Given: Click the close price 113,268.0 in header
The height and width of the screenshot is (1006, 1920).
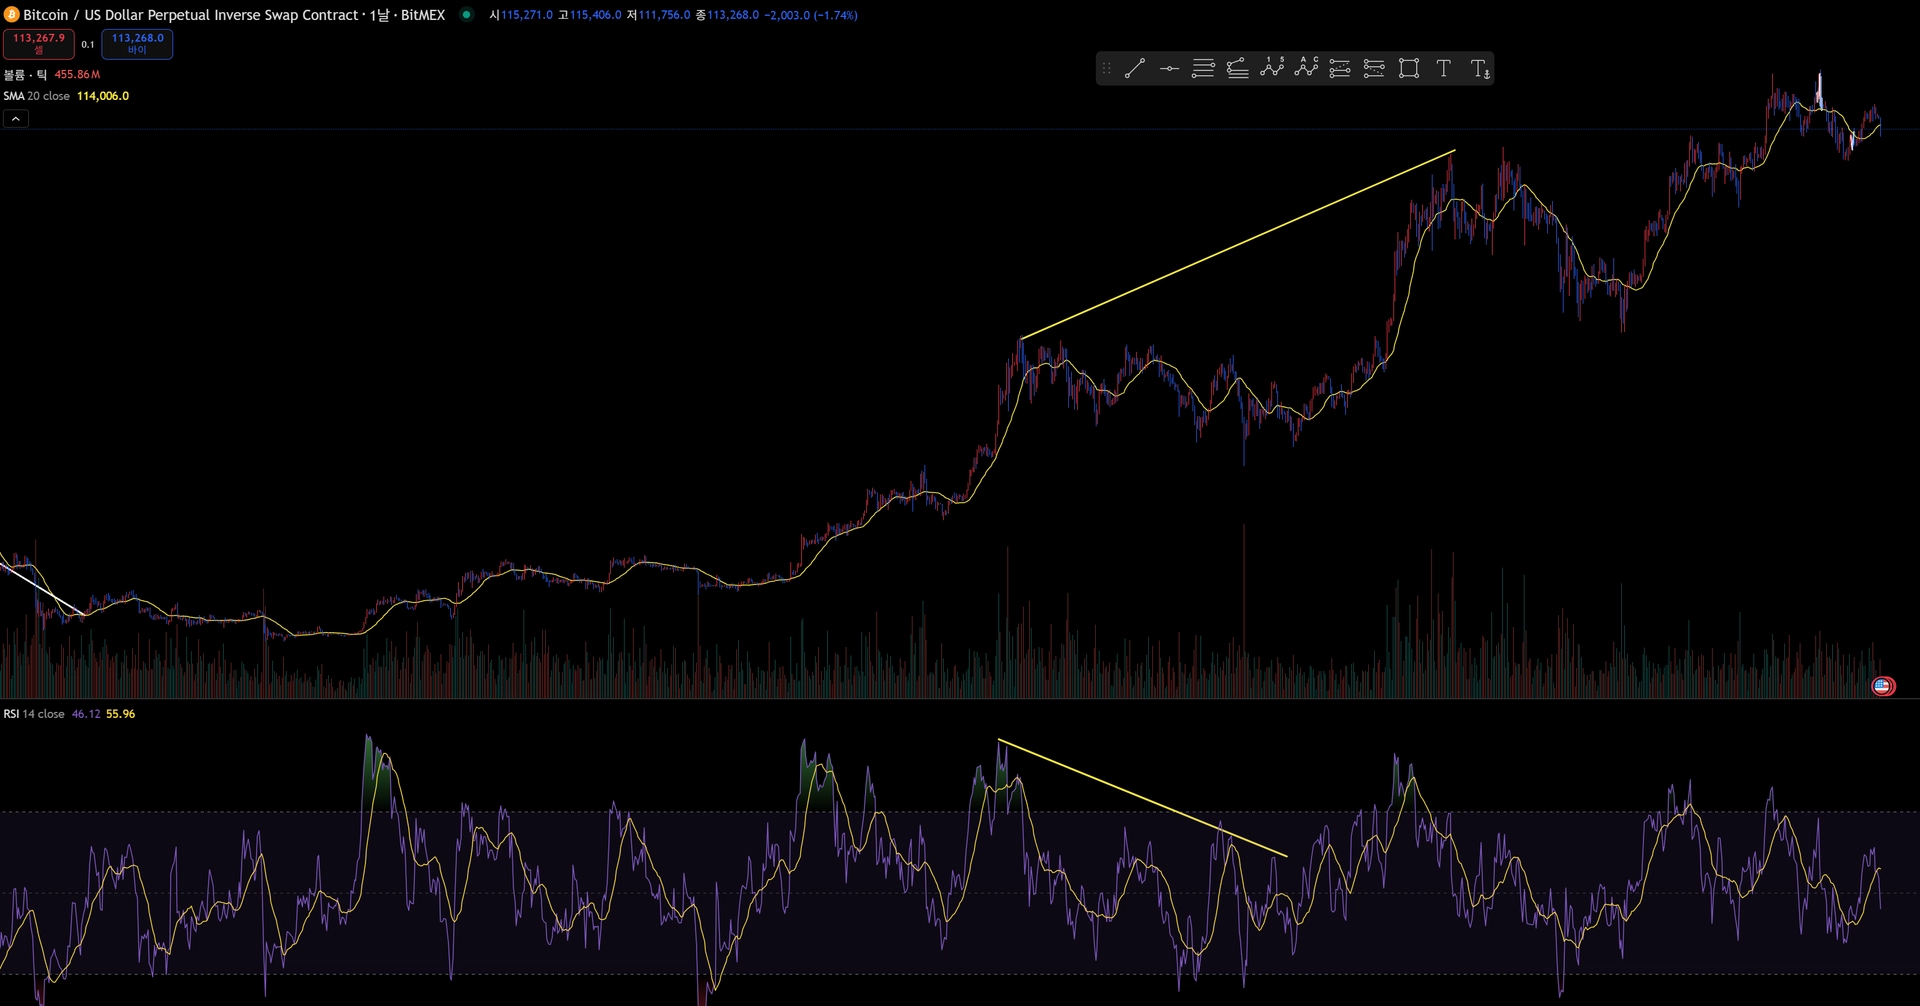Looking at the screenshot, I should 733,15.
